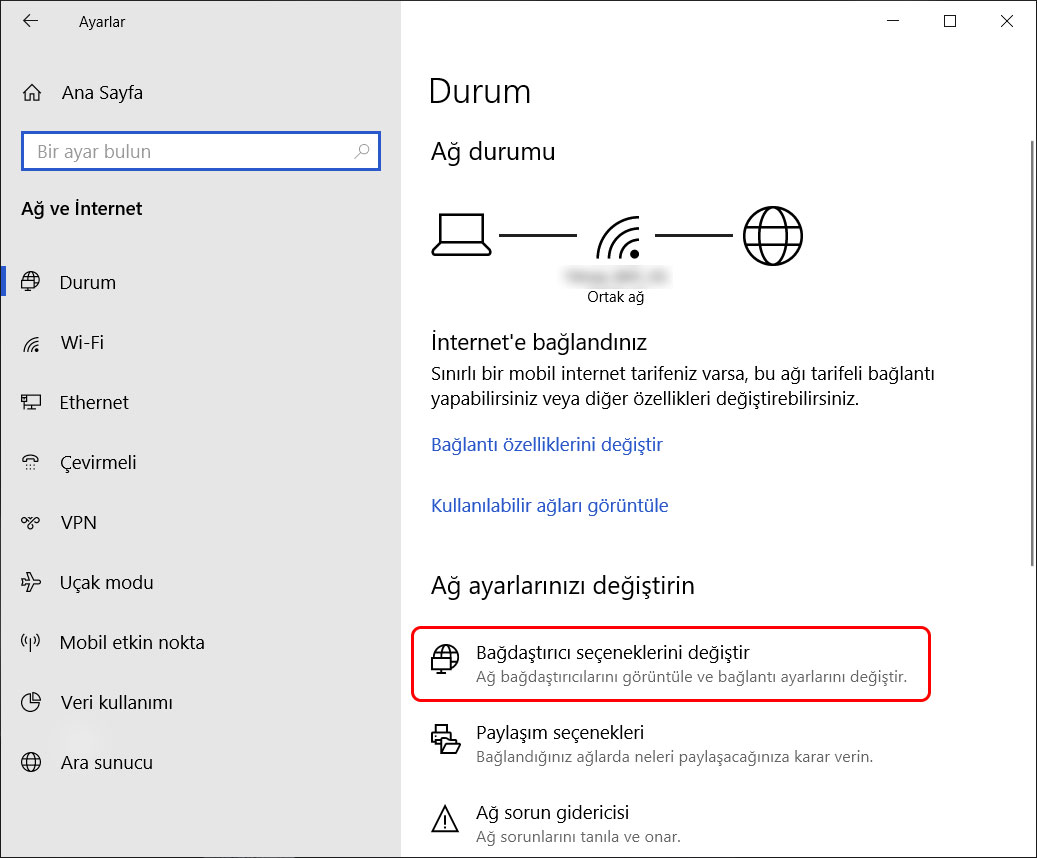
Task: Click the search magnifier icon
Action: 362,152
